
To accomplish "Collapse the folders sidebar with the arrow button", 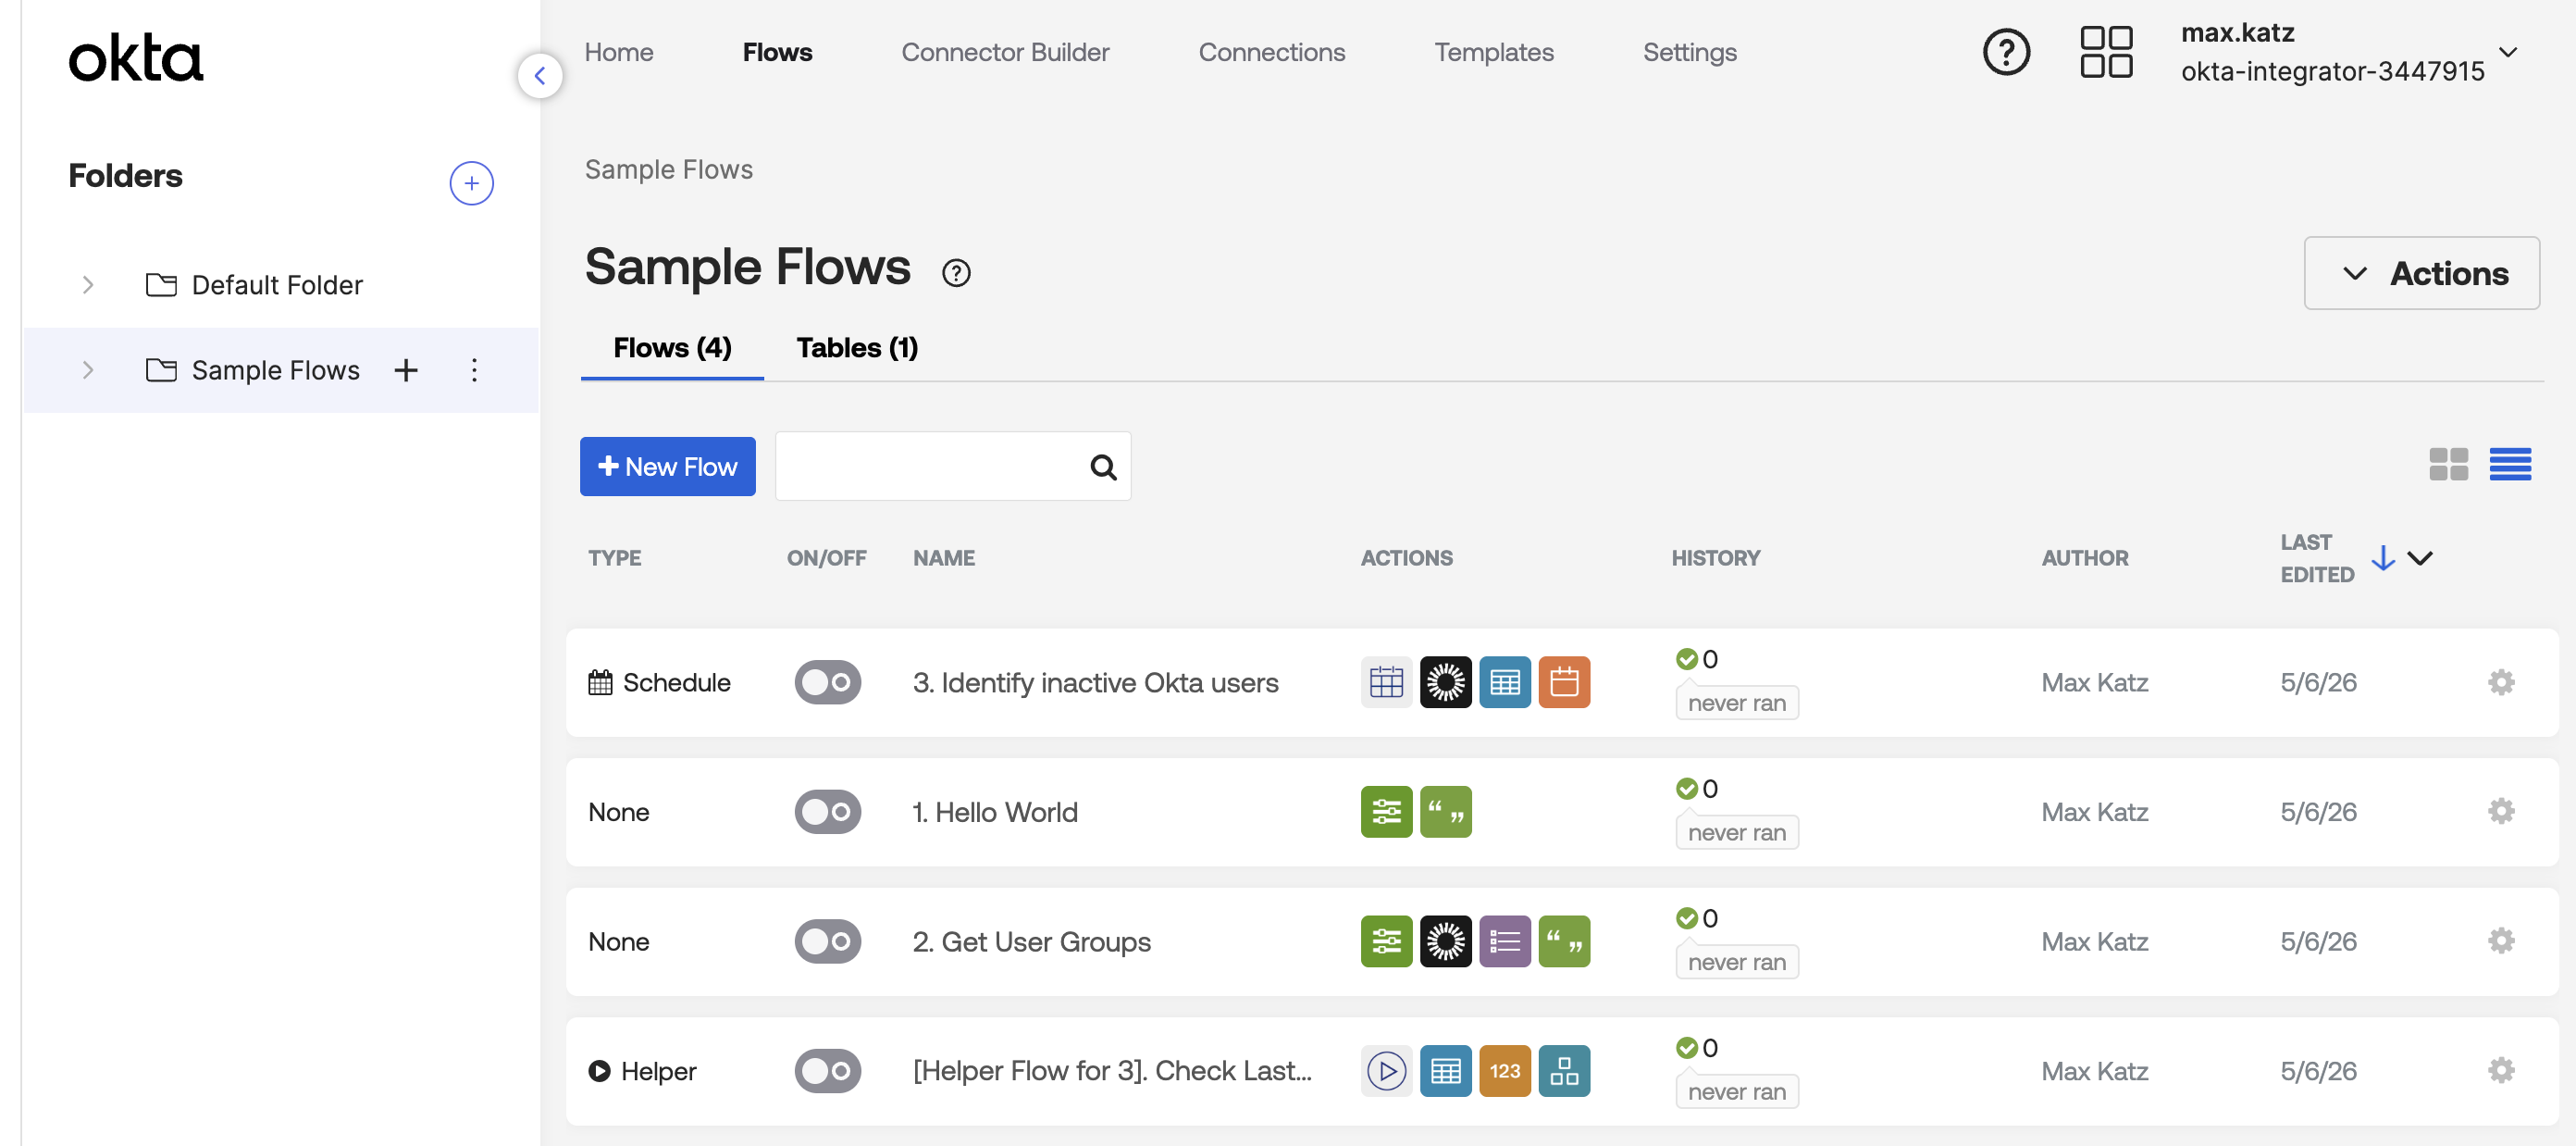I will (x=540, y=76).
